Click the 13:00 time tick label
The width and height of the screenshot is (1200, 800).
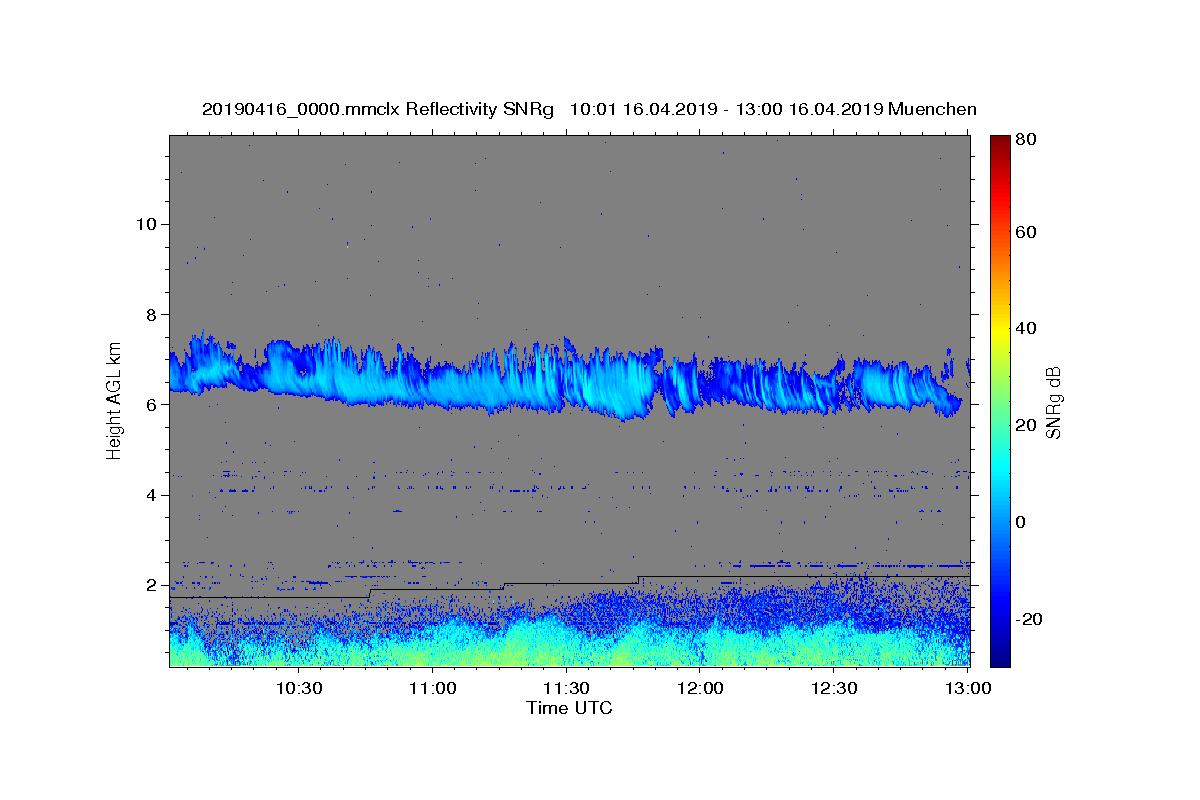(968, 688)
